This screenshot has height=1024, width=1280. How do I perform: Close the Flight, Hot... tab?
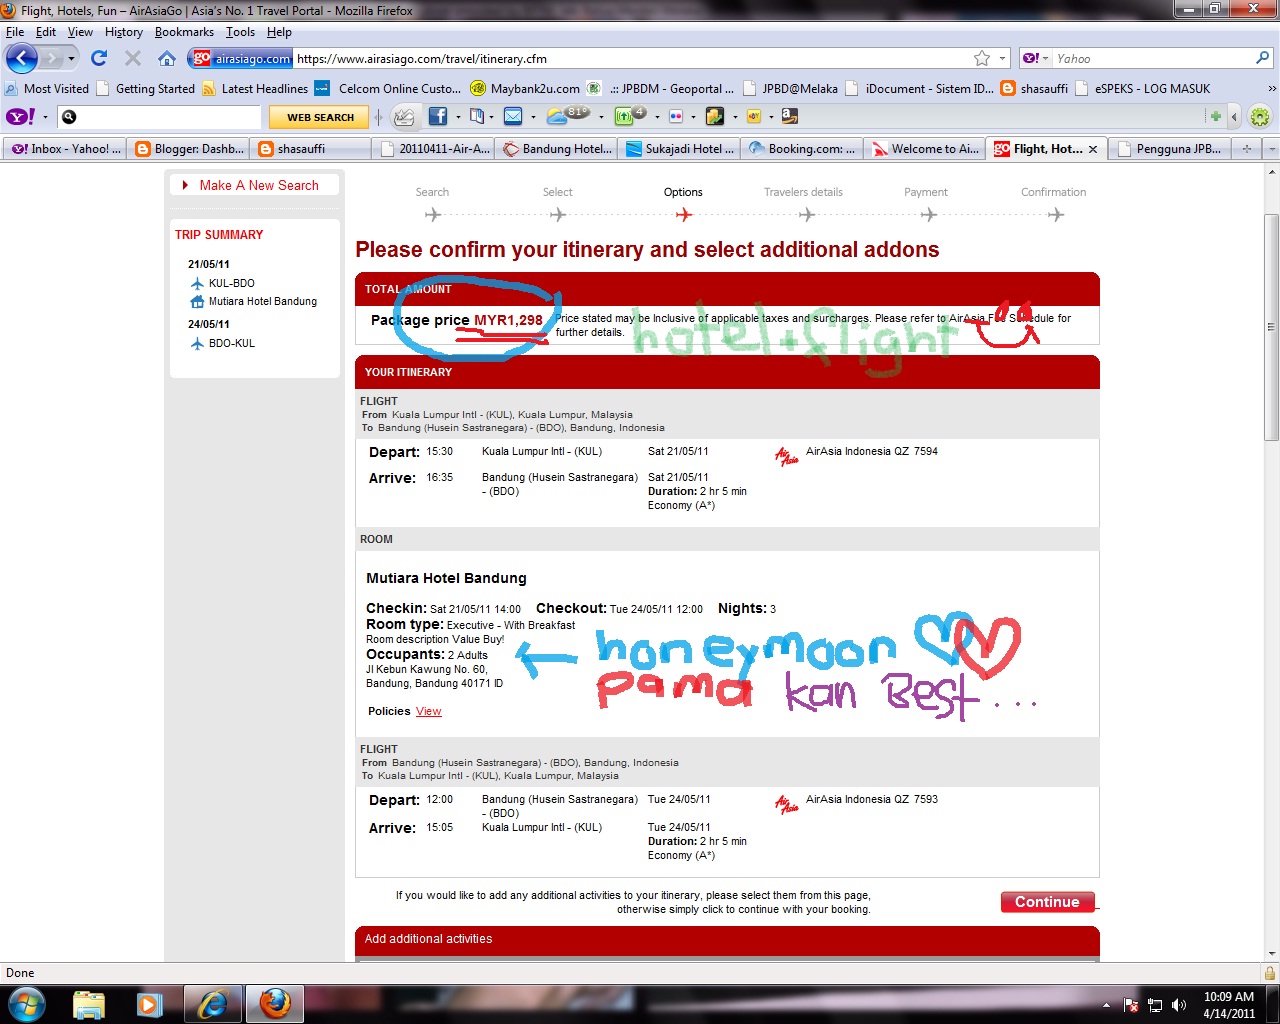[x=1093, y=149]
